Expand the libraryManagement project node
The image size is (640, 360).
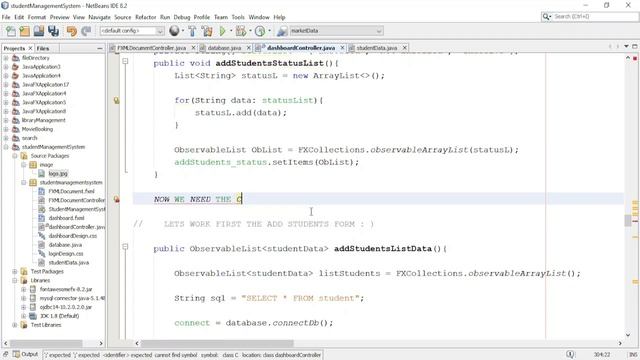pos(6,120)
